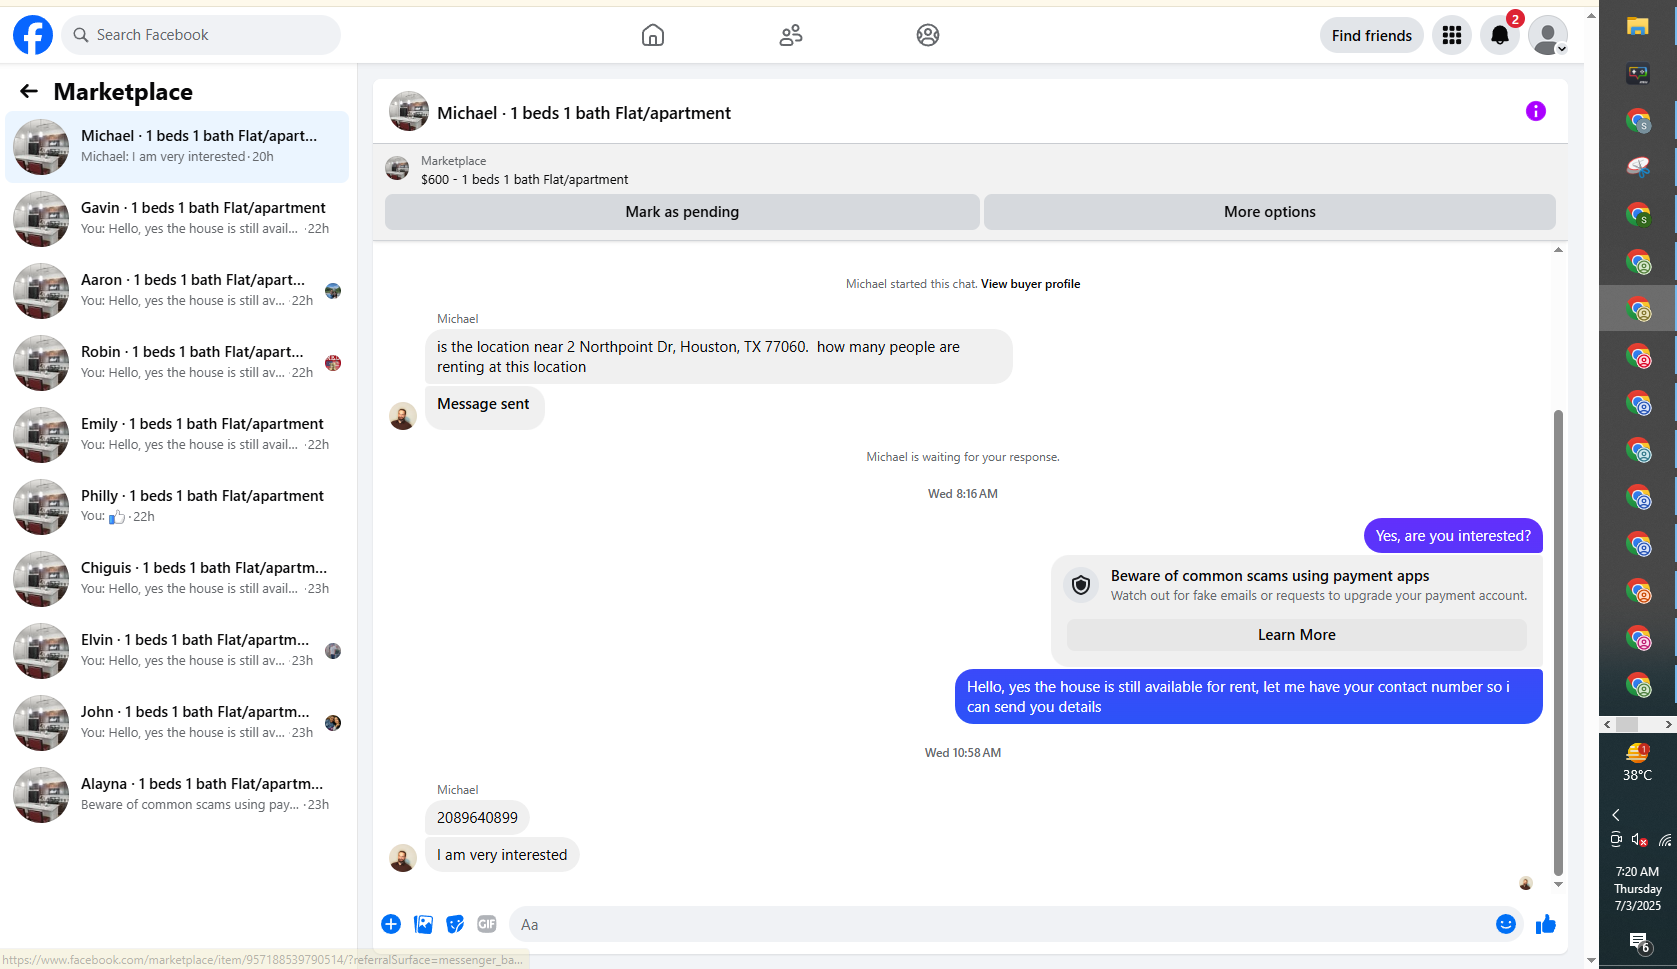Open File Explorer in taskbar
The image size is (1677, 969).
point(1638,26)
